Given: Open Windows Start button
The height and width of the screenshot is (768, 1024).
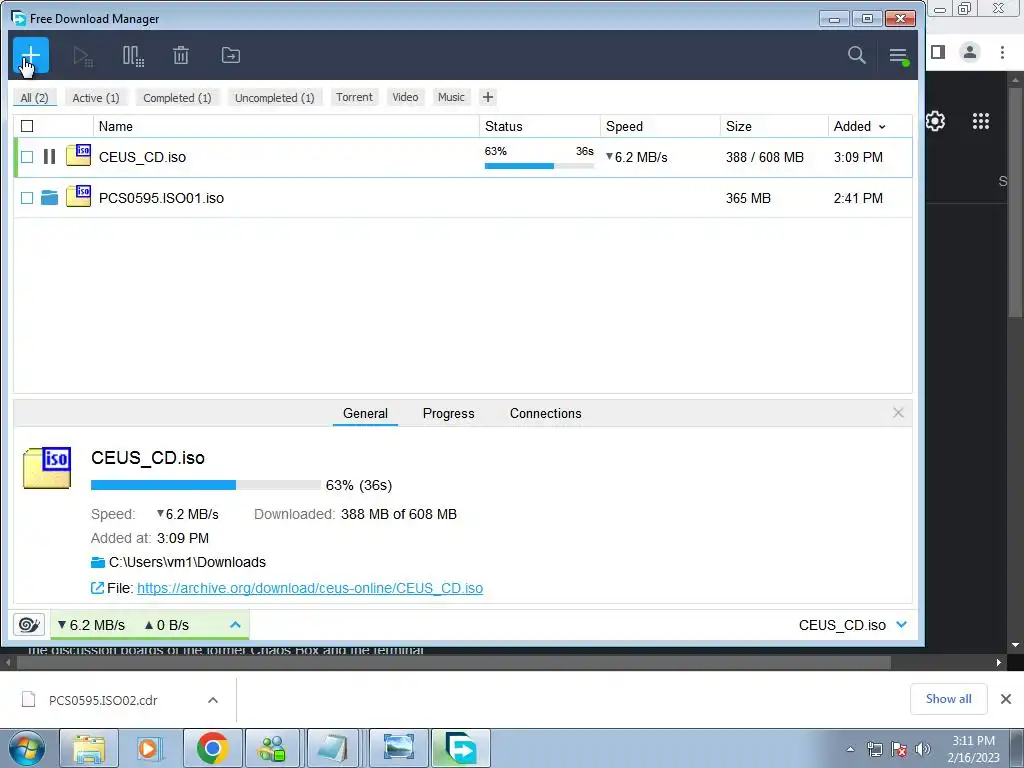Looking at the screenshot, I should click(x=26, y=748).
